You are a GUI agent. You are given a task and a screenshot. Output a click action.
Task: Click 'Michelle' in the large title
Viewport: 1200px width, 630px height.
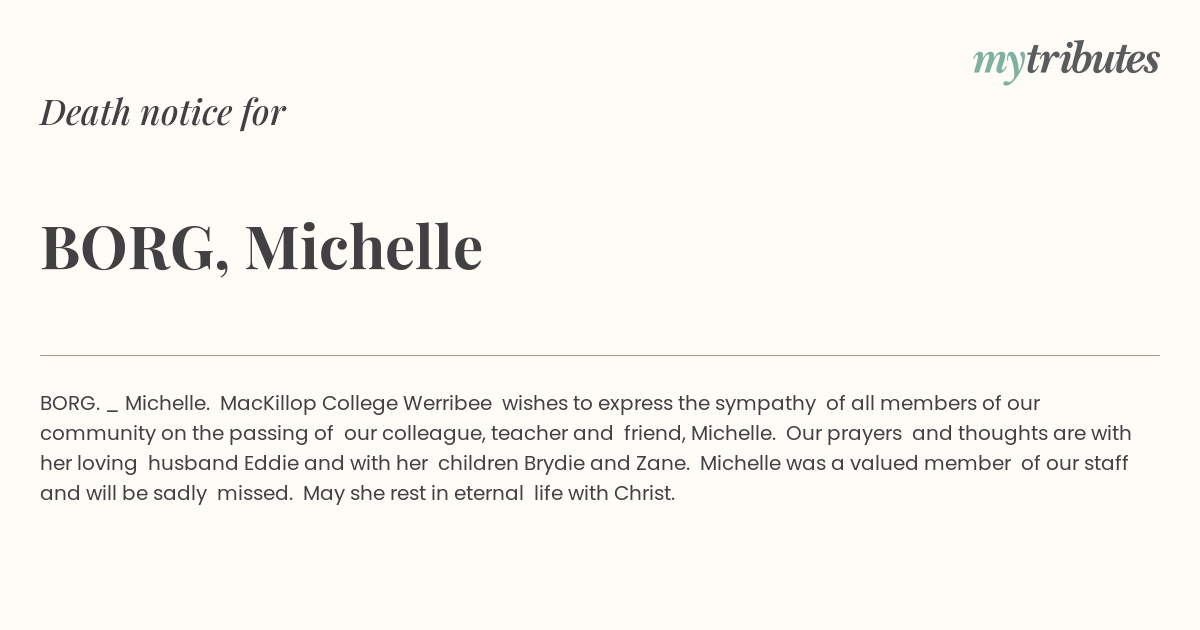tap(364, 246)
